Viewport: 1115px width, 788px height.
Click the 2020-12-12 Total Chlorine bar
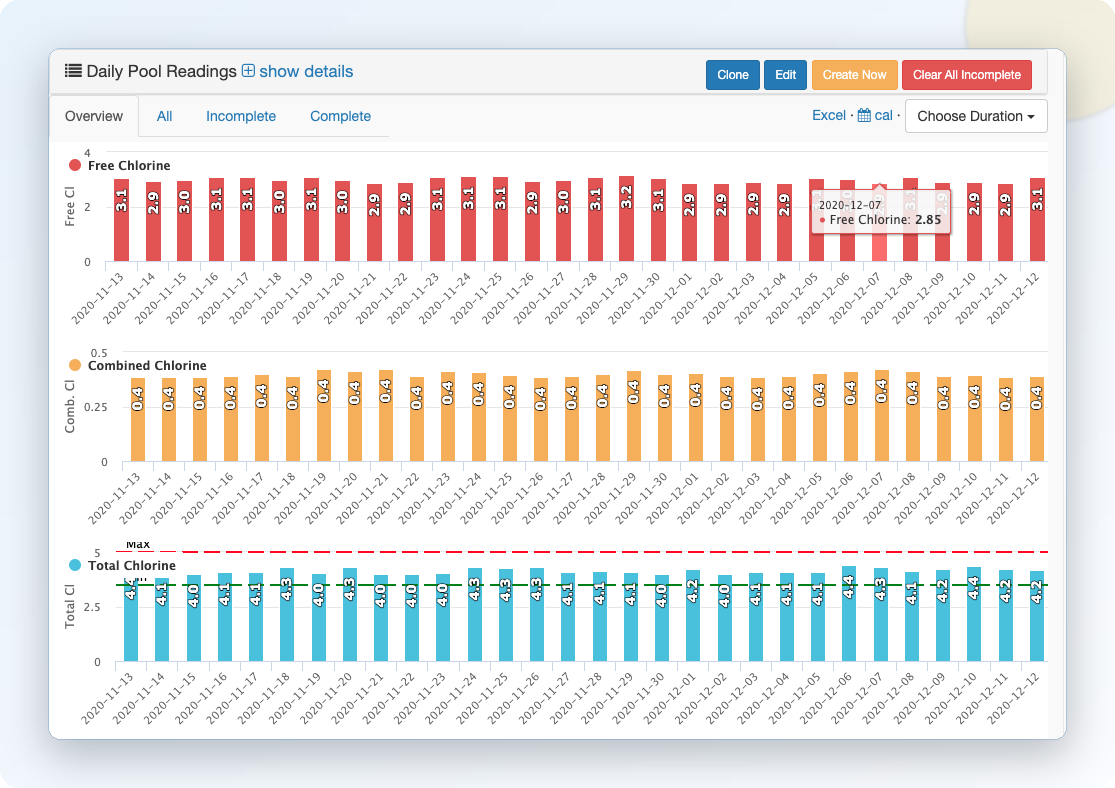[1037, 616]
